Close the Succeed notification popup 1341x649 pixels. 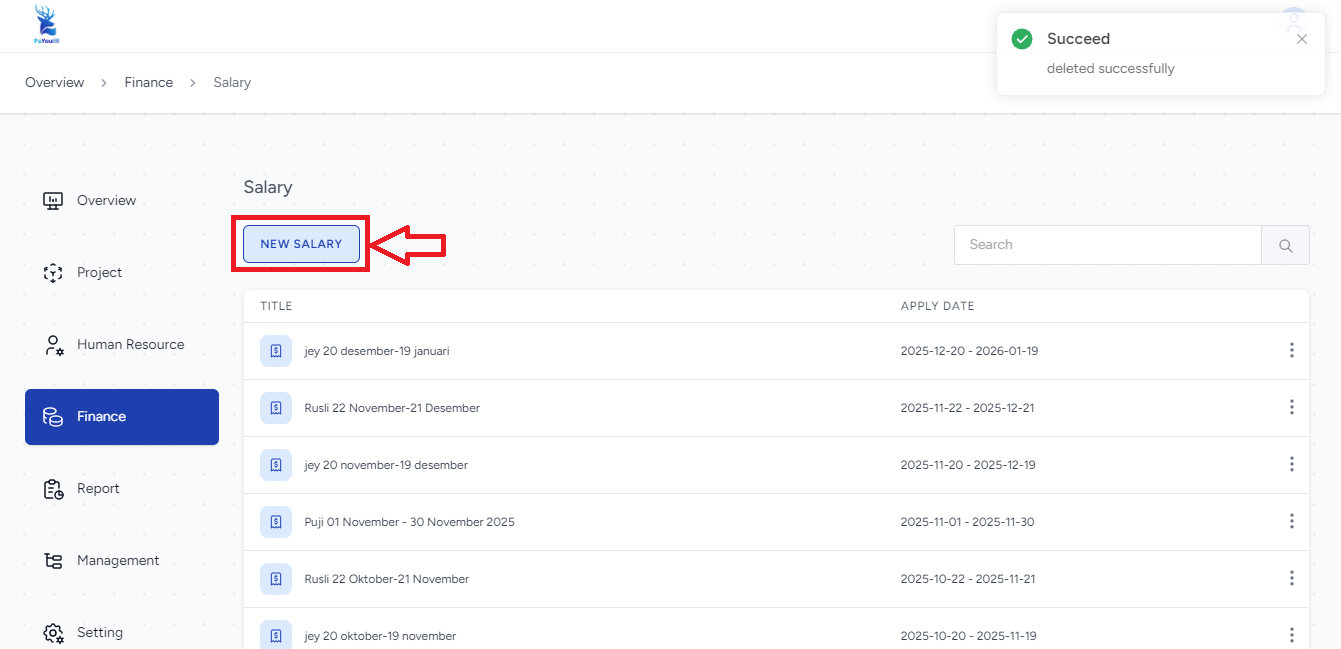(x=1301, y=39)
